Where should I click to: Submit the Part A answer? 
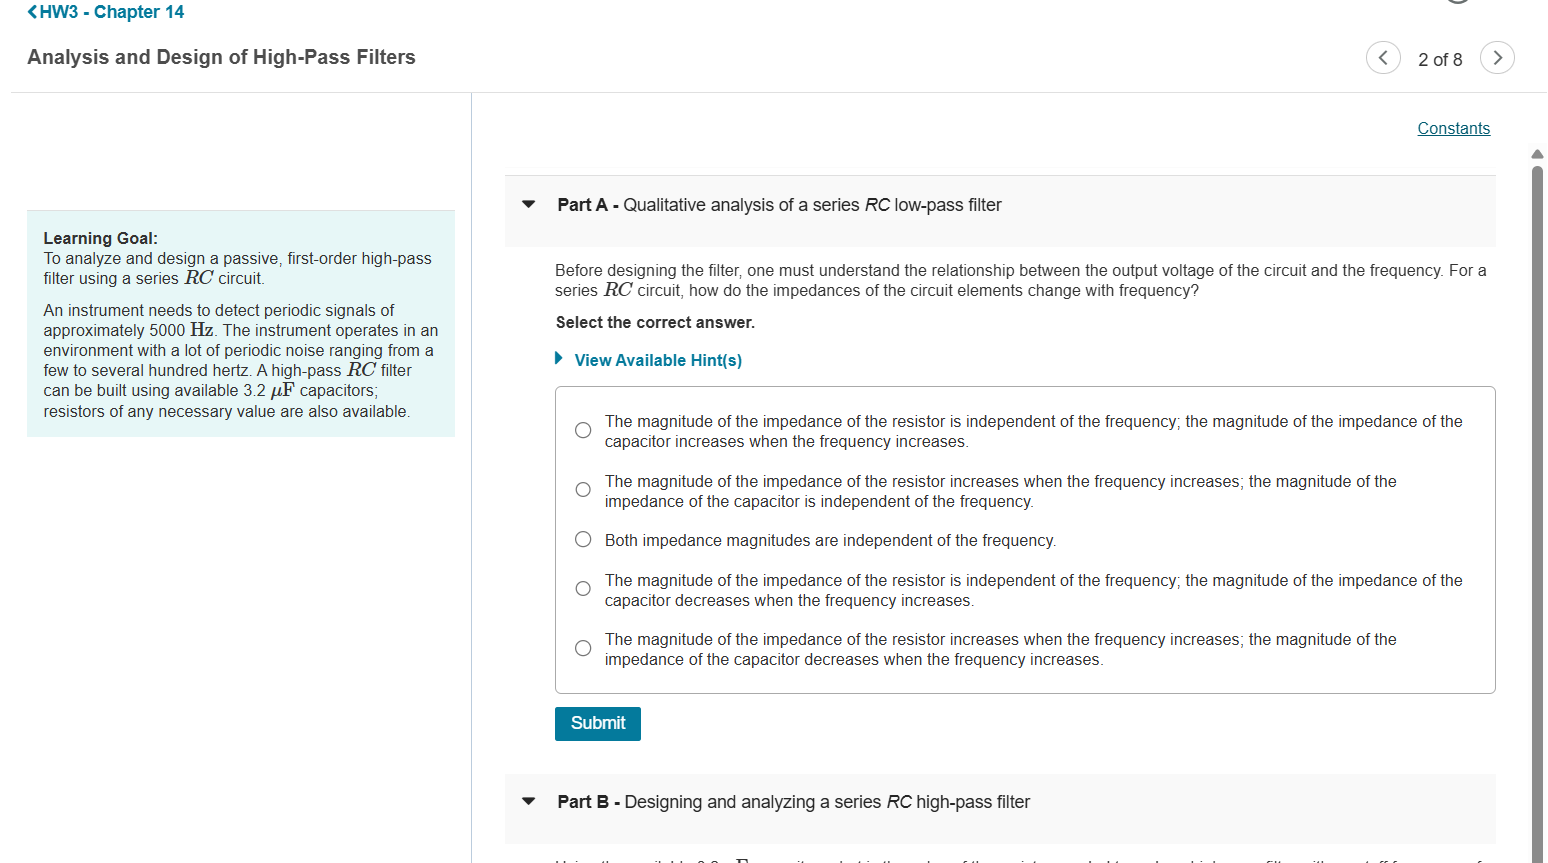tap(597, 723)
